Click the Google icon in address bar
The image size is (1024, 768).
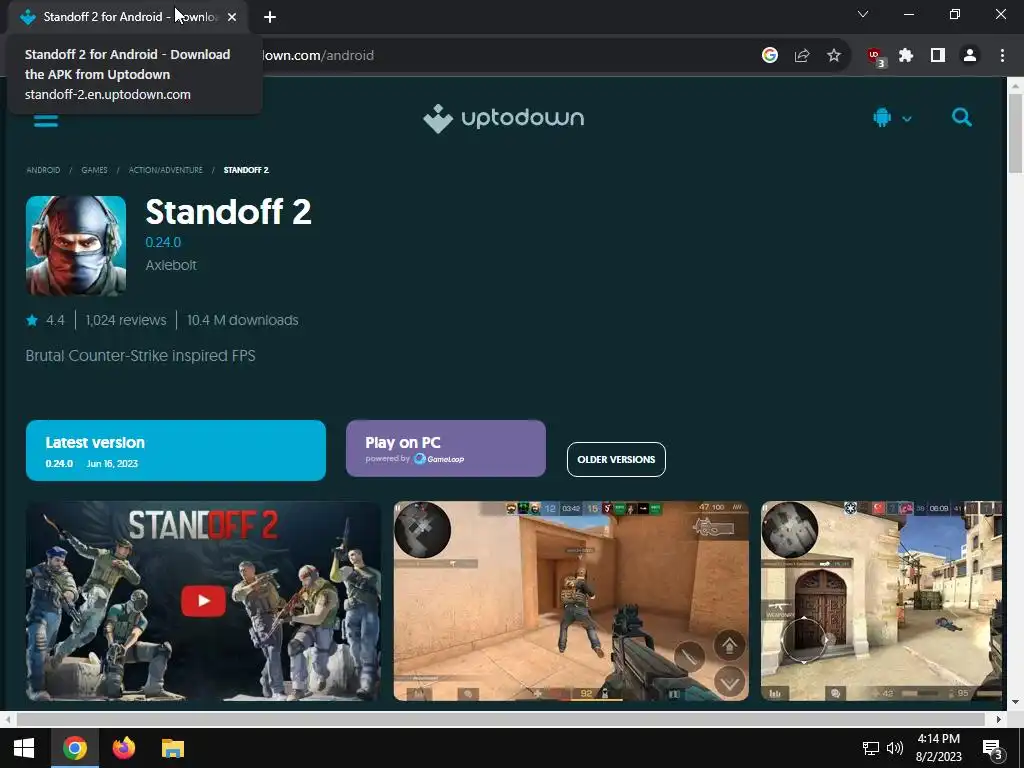[770, 56]
